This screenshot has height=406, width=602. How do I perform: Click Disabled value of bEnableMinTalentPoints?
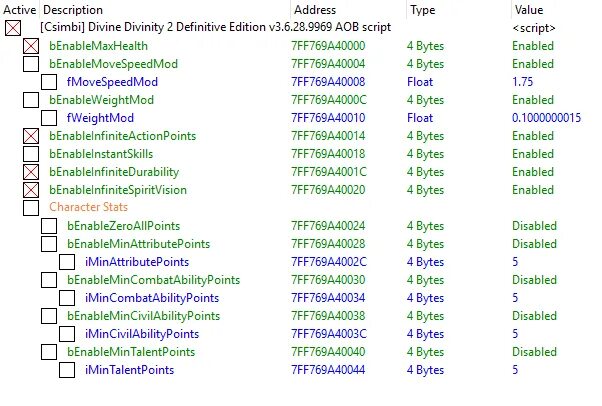click(x=534, y=352)
